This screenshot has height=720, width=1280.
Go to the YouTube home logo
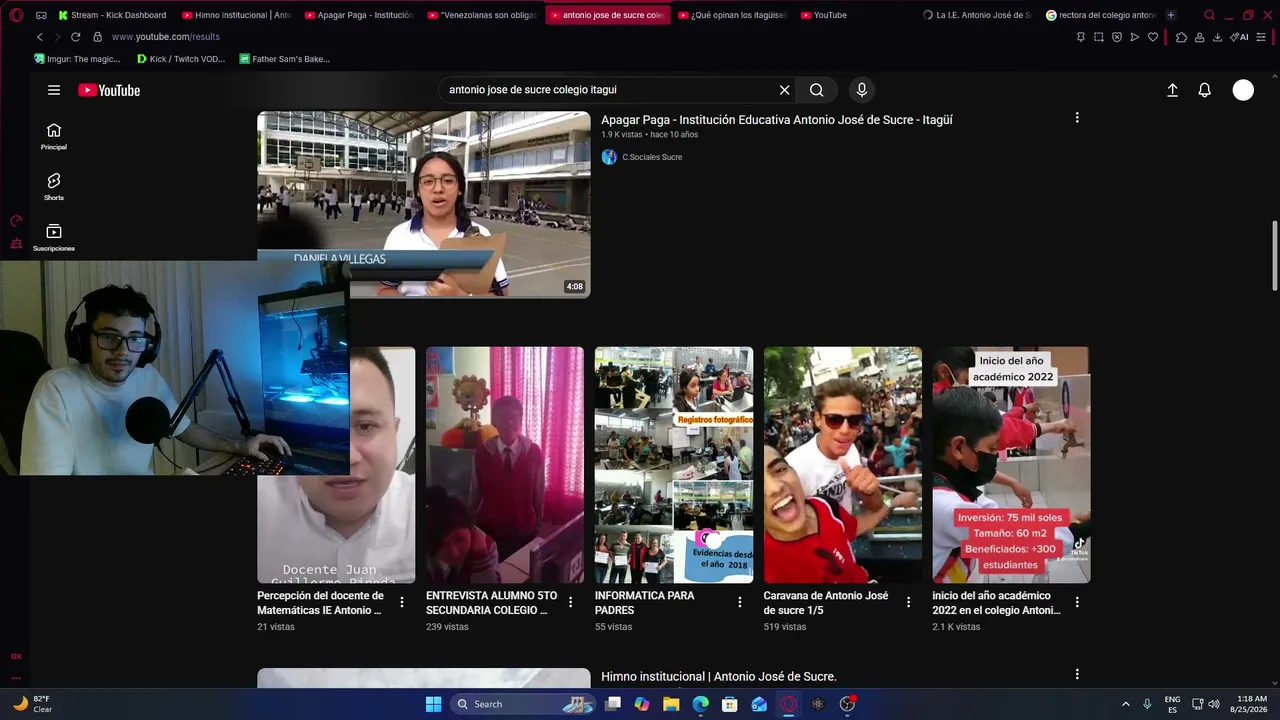click(109, 90)
